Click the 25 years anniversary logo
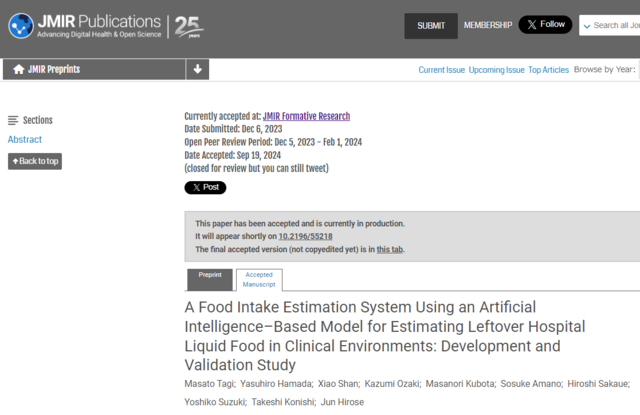 click(x=189, y=27)
